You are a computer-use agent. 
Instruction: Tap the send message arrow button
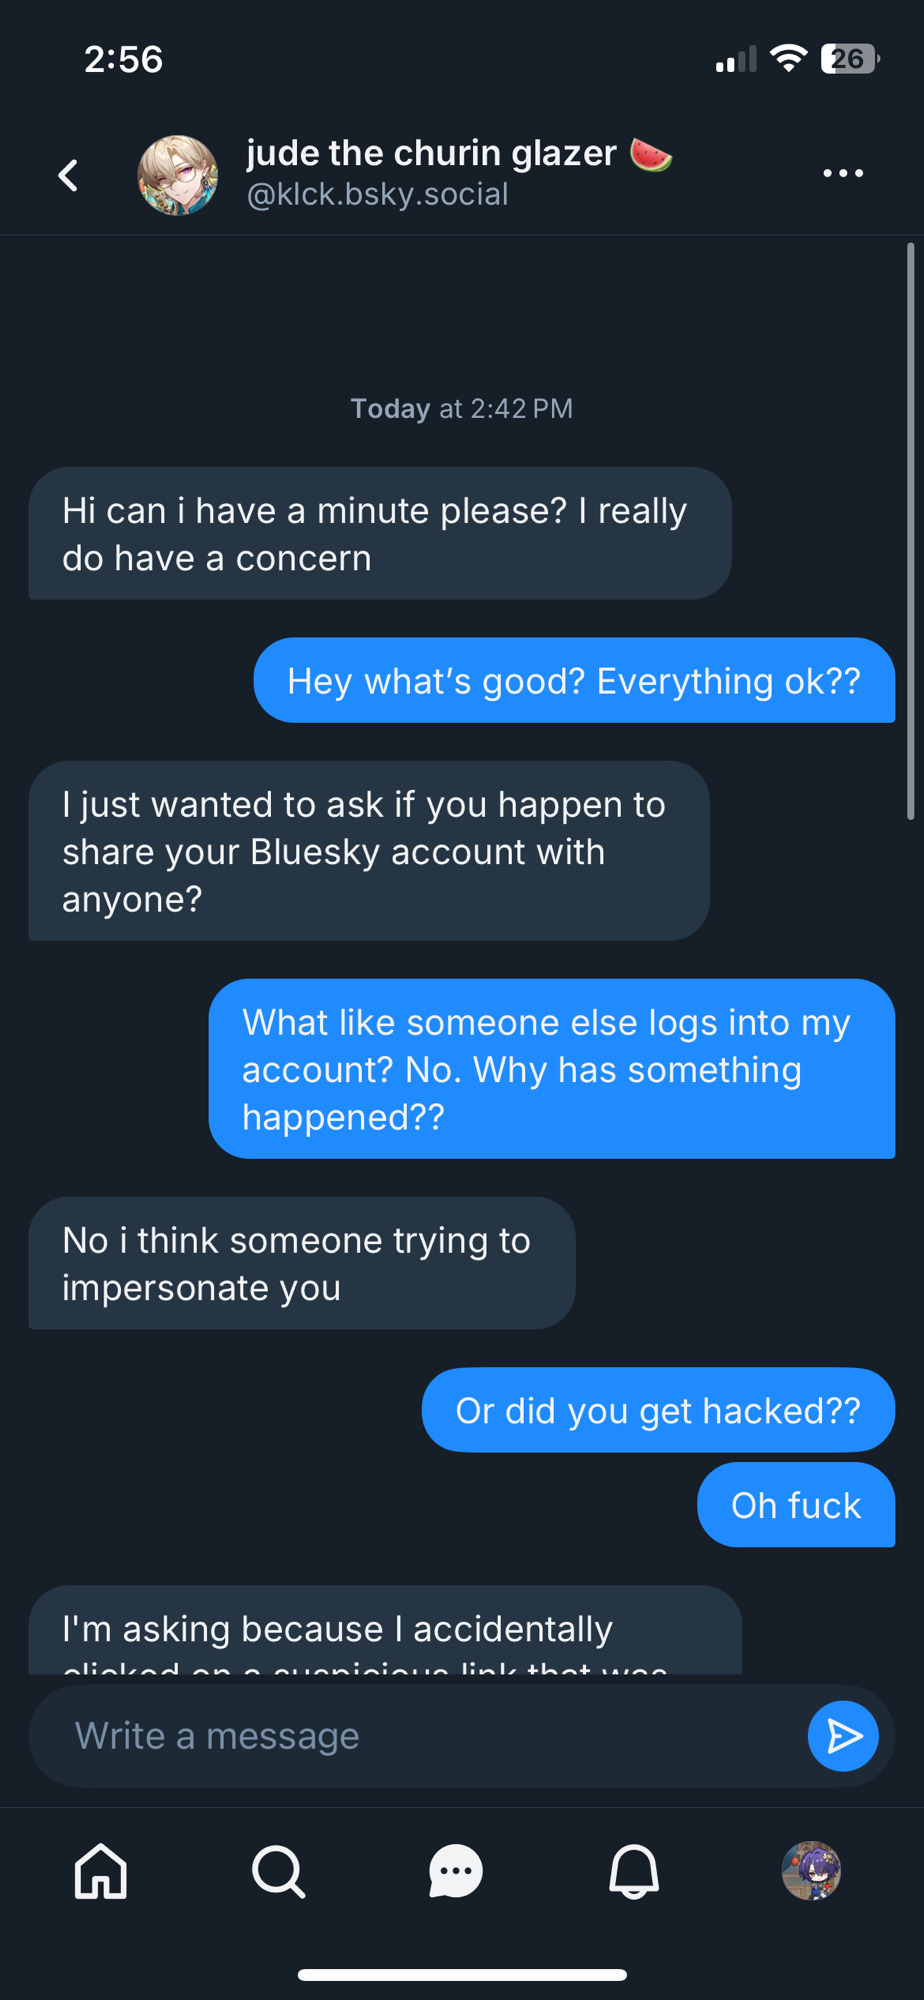842,1736
